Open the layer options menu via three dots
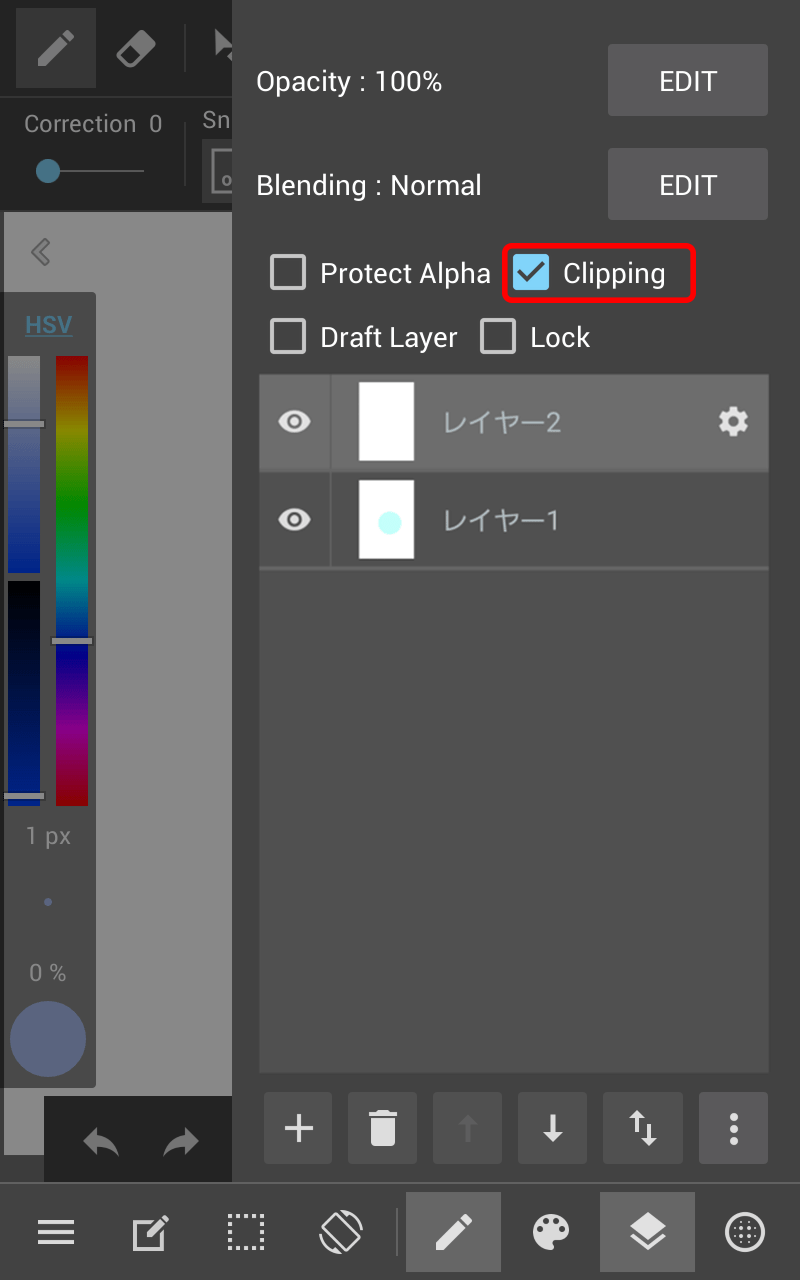This screenshot has width=800, height=1280. tap(733, 1128)
